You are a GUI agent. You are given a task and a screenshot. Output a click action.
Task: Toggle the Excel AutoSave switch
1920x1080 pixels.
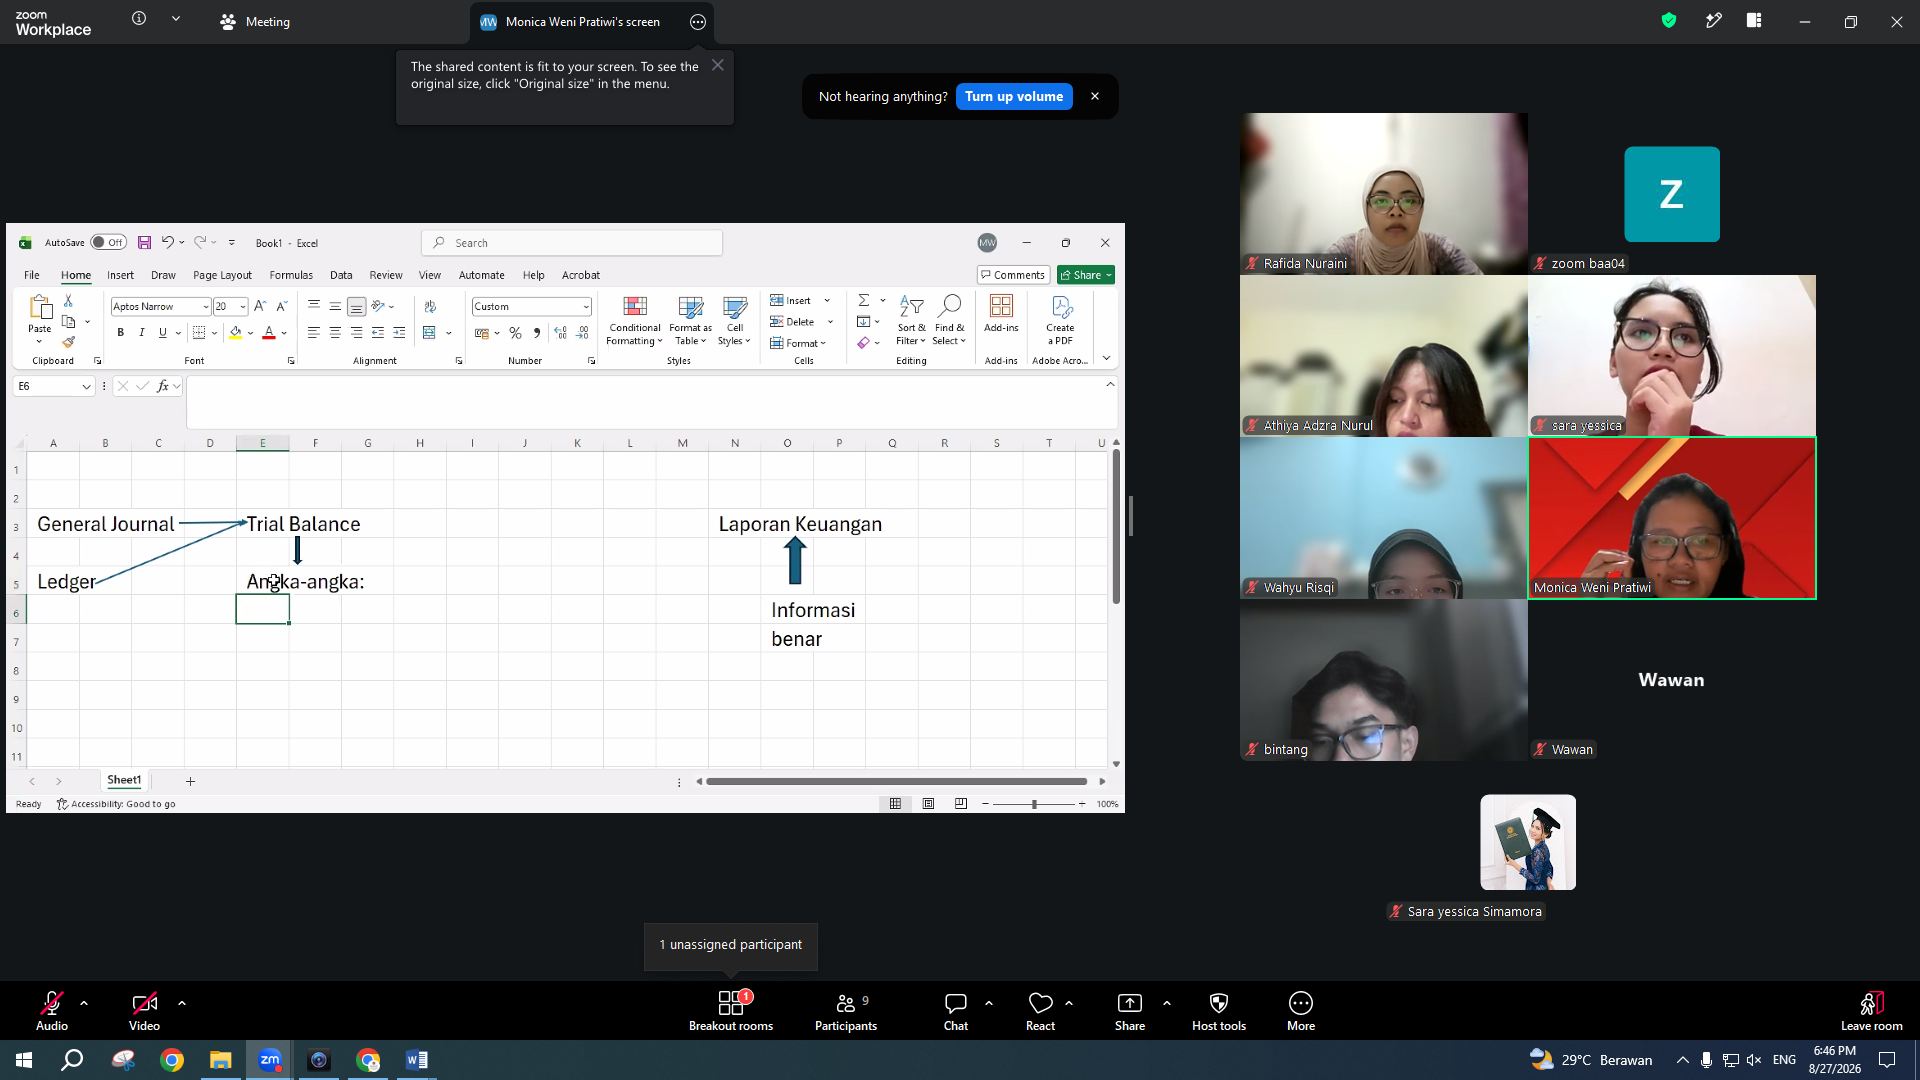108,242
